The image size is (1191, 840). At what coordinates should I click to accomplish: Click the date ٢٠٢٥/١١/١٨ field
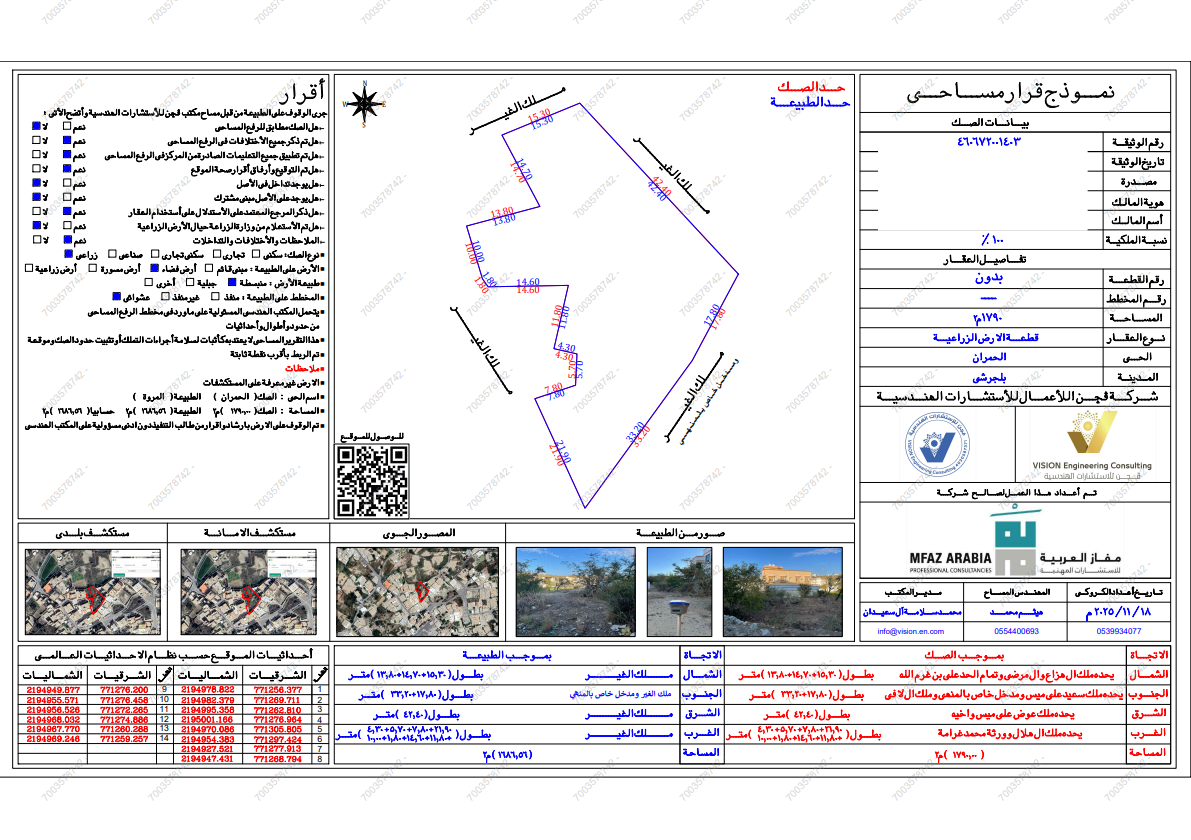(1118, 611)
